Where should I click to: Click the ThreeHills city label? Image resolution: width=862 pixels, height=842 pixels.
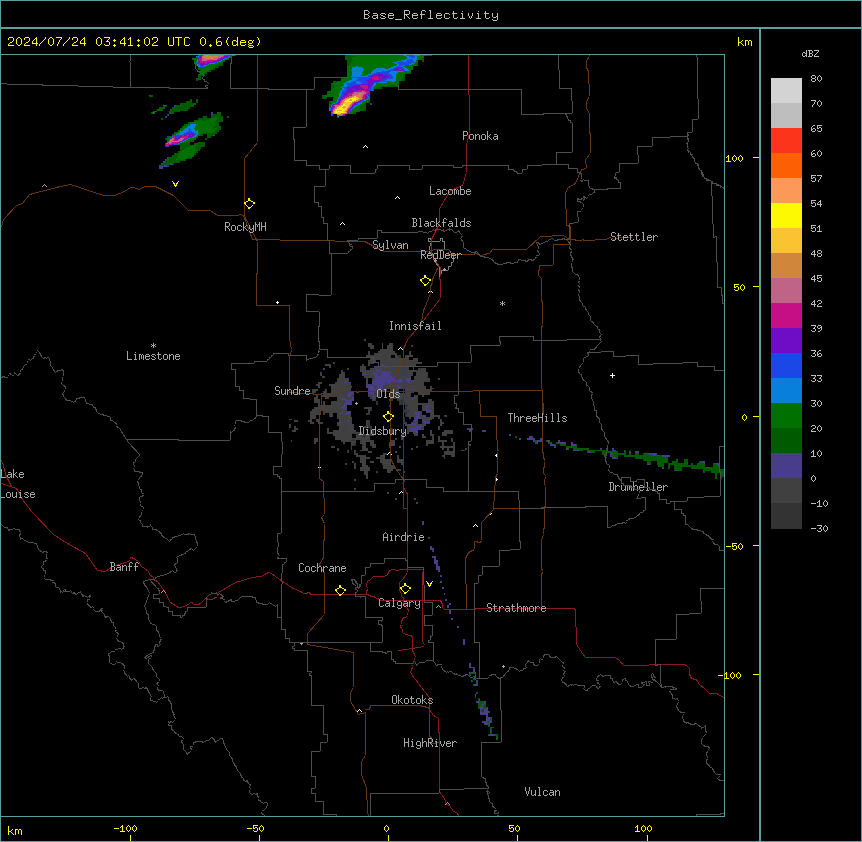(x=538, y=418)
